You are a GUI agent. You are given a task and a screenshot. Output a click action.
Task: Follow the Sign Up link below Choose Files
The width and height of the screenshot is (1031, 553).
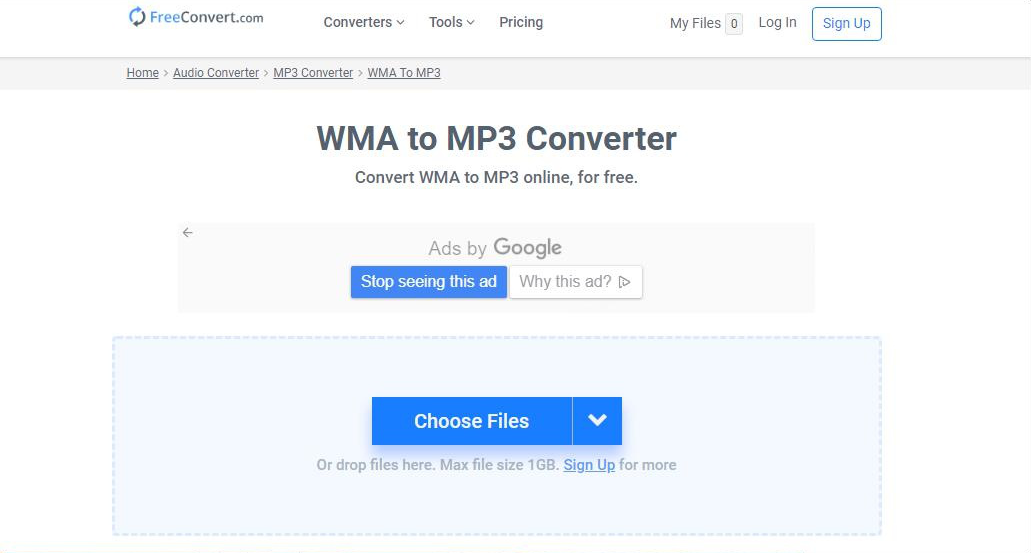[x=589, y=465]
